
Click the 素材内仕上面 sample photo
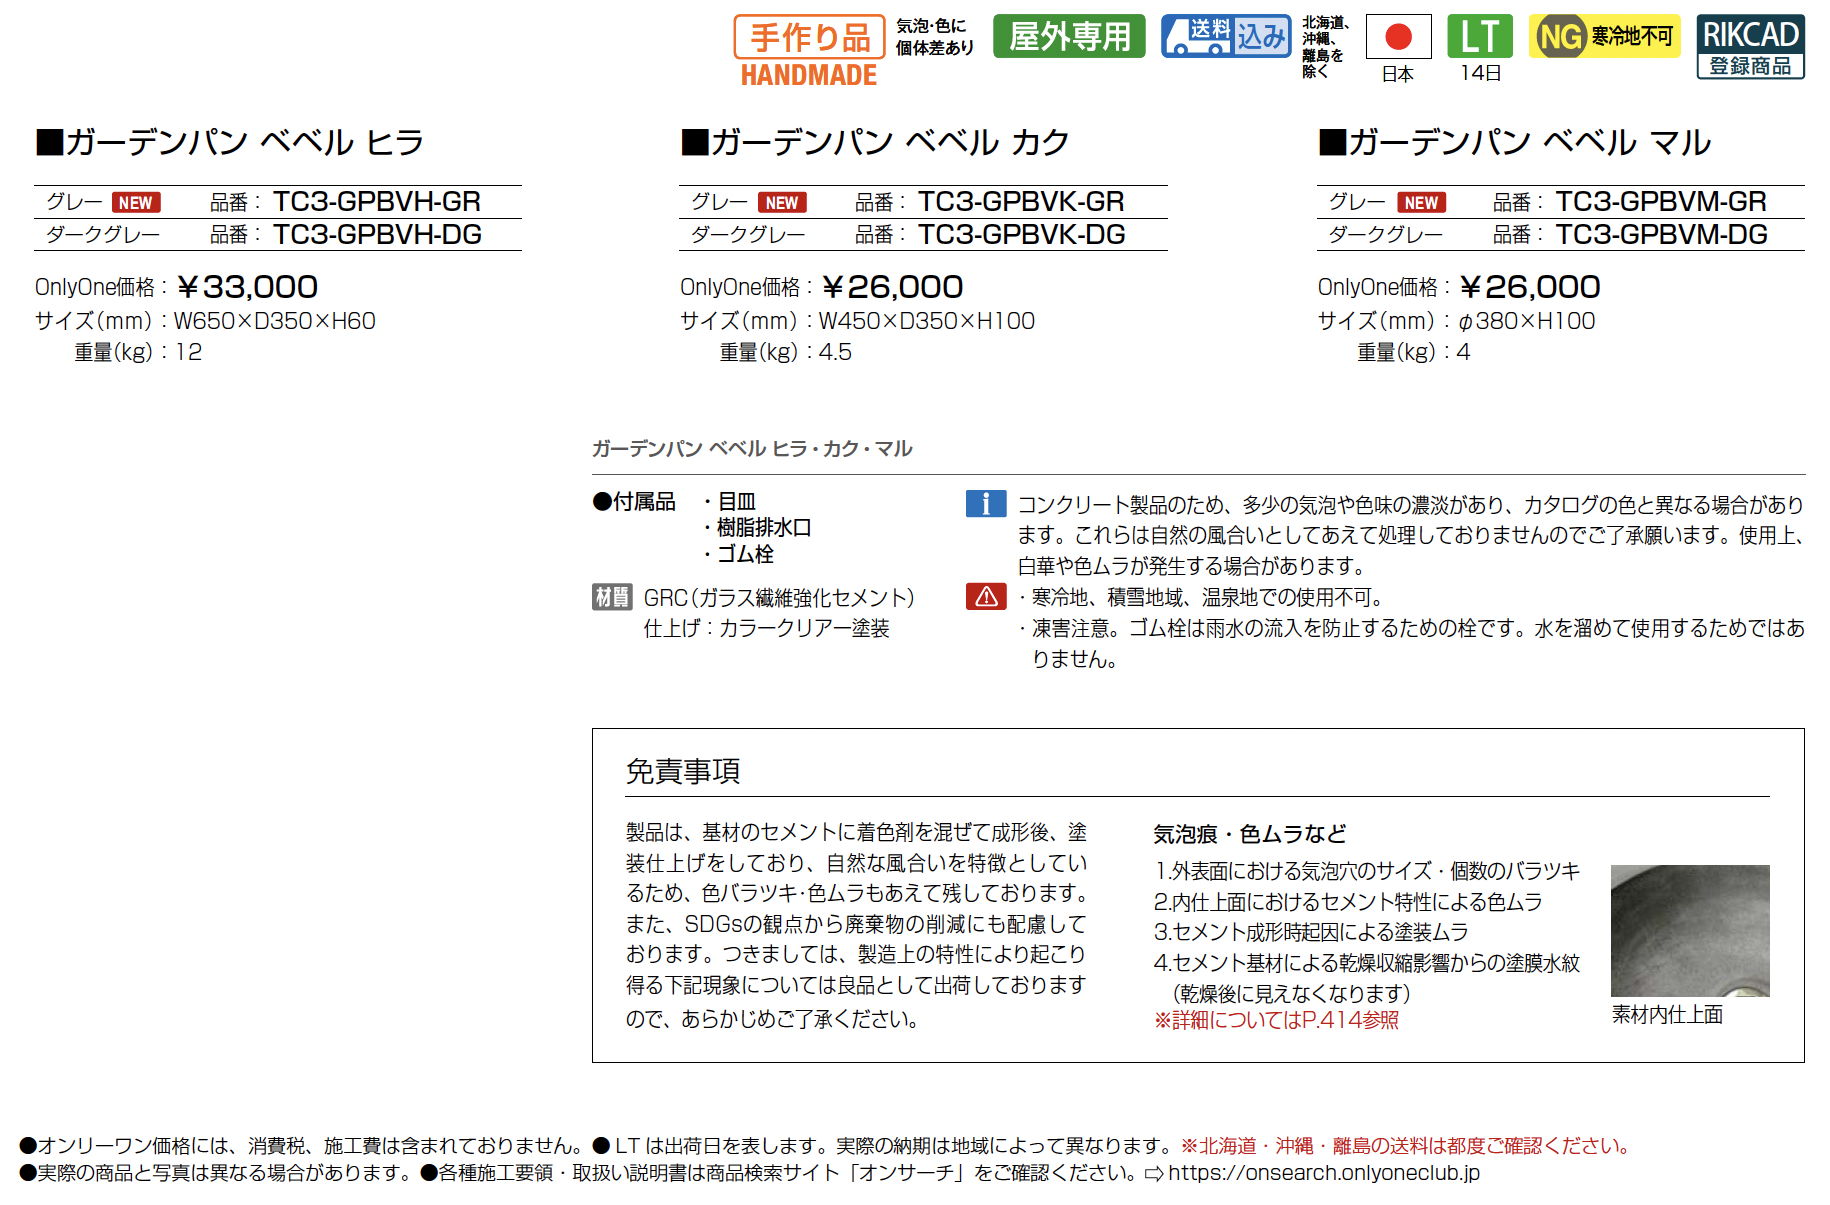[1690, 931]
